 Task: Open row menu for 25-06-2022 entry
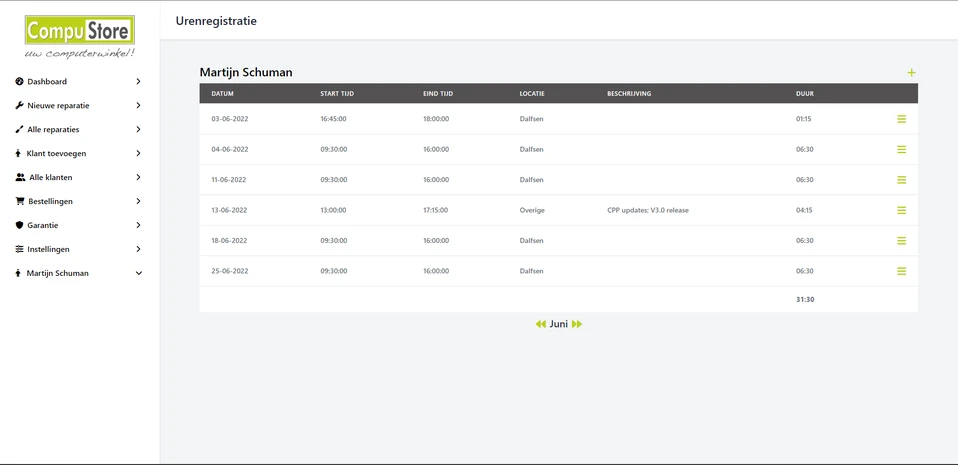coord(901,271)
